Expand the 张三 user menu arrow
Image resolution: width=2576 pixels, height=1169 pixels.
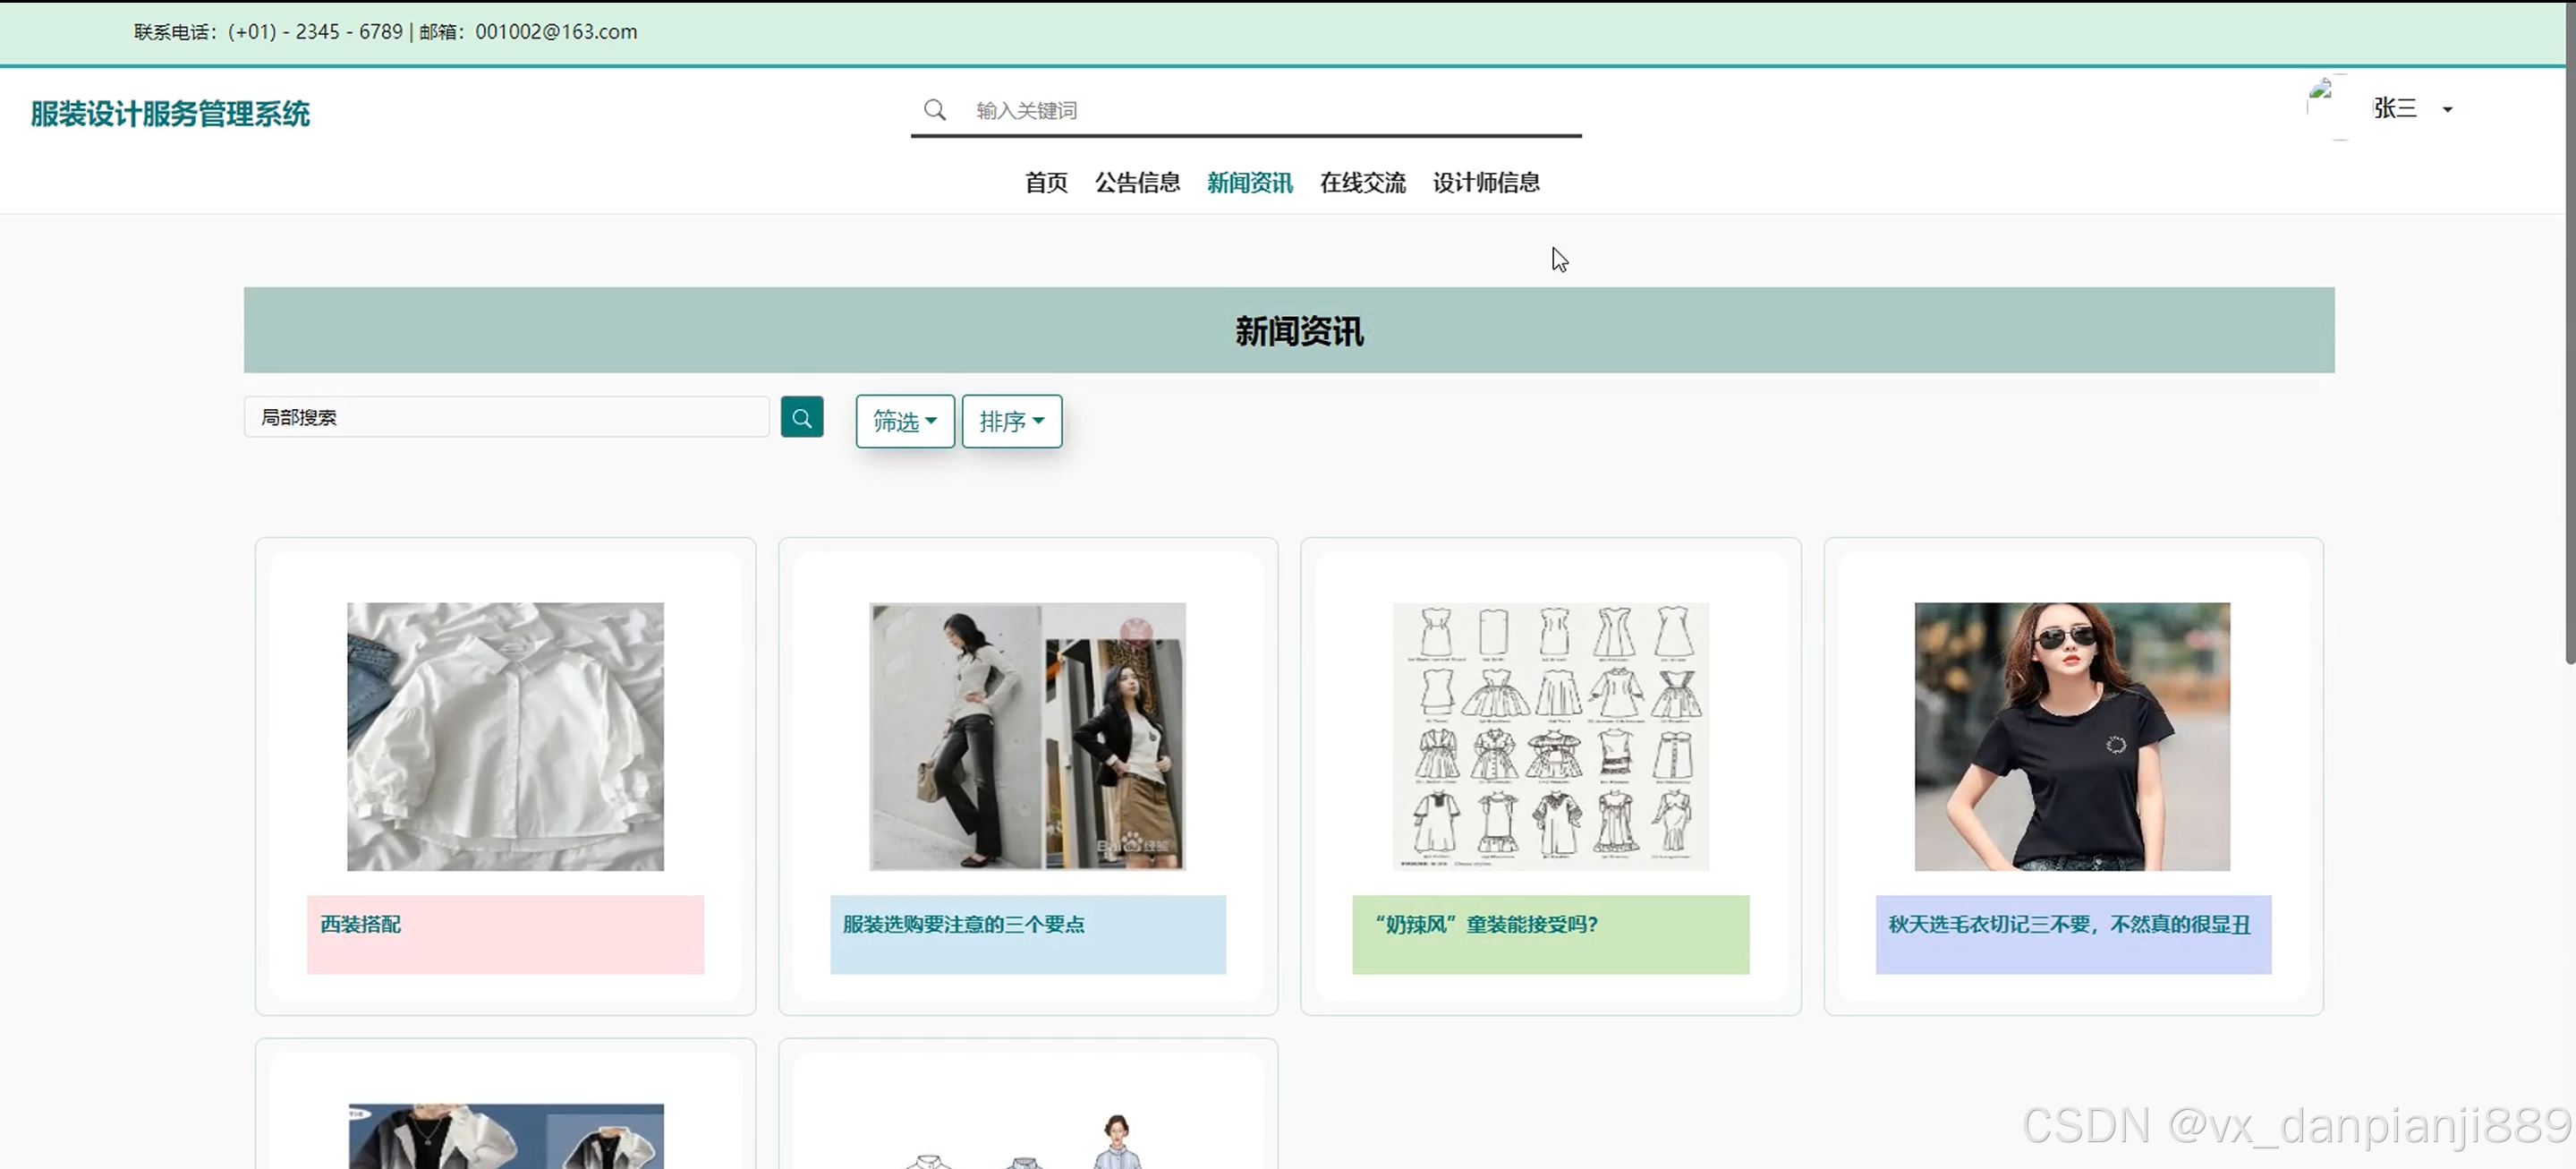(x=2447, y=110)
